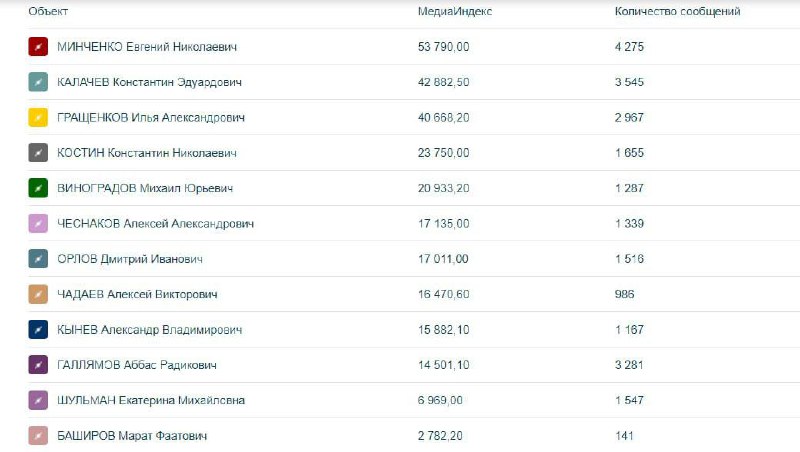The image size is (800, 452).
Task: Click the slate-blue icon beside ОРЛОВ
Action: pyautogui.click(x=38, y=259)
